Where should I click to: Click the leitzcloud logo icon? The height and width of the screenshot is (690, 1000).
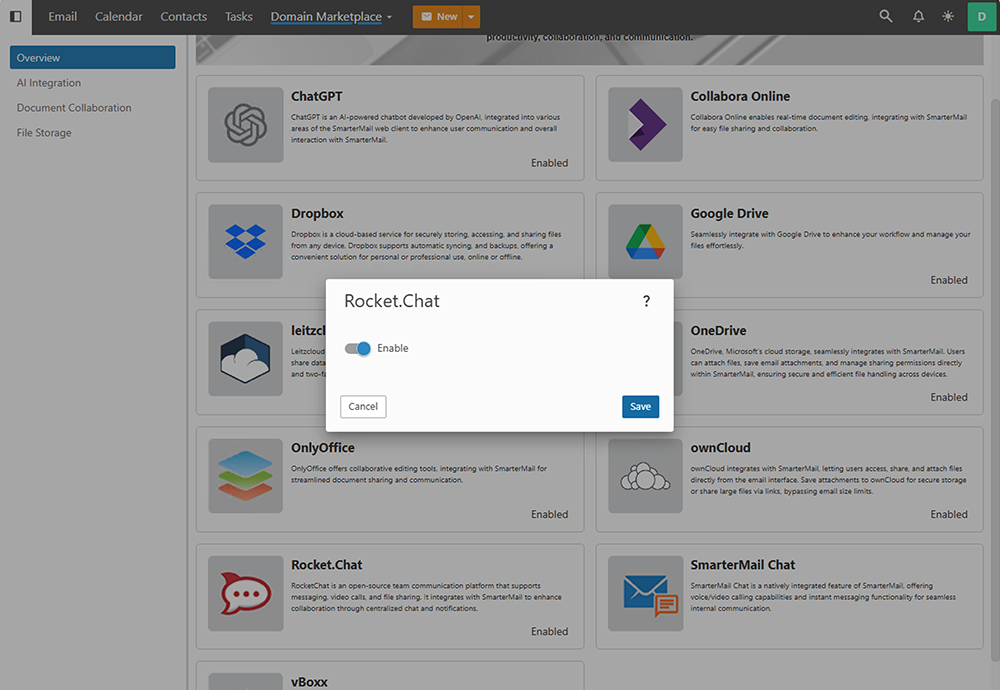(x=246, y=358)
